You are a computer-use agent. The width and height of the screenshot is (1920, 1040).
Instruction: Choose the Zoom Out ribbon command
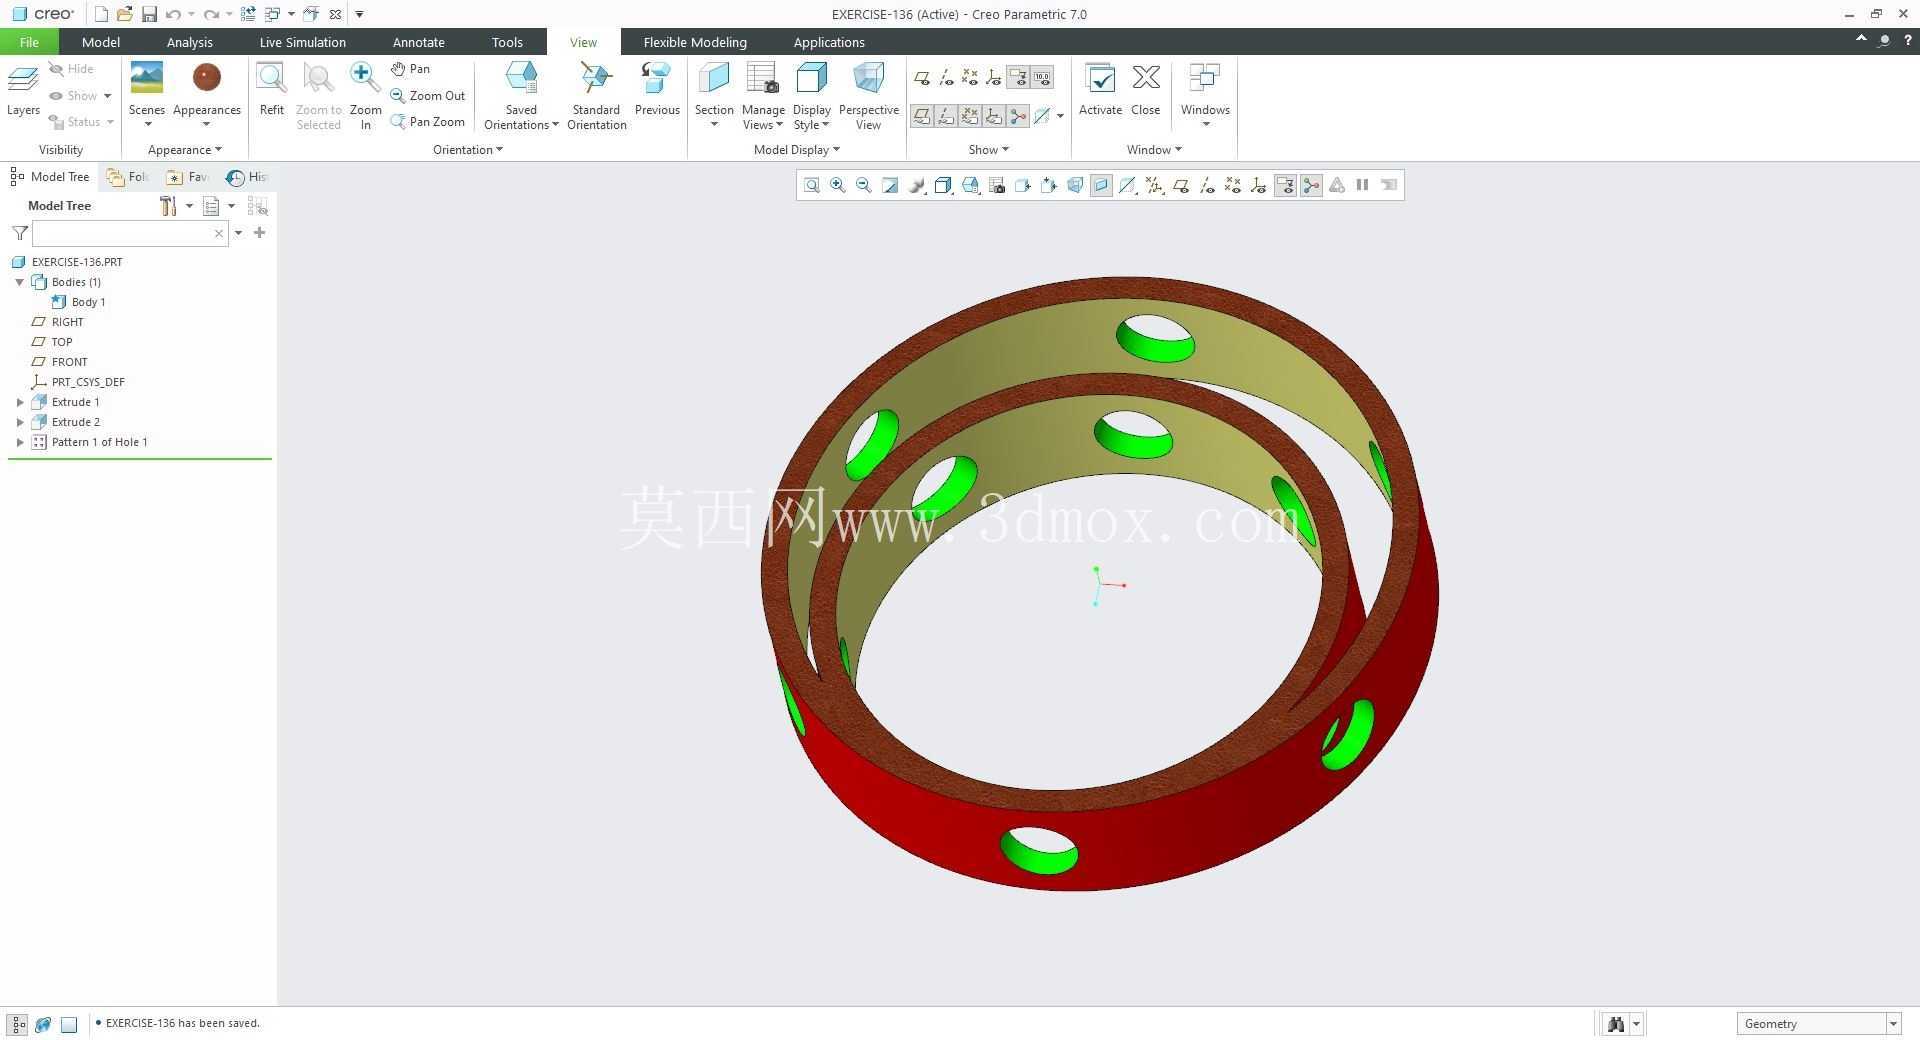pos(428,96)
